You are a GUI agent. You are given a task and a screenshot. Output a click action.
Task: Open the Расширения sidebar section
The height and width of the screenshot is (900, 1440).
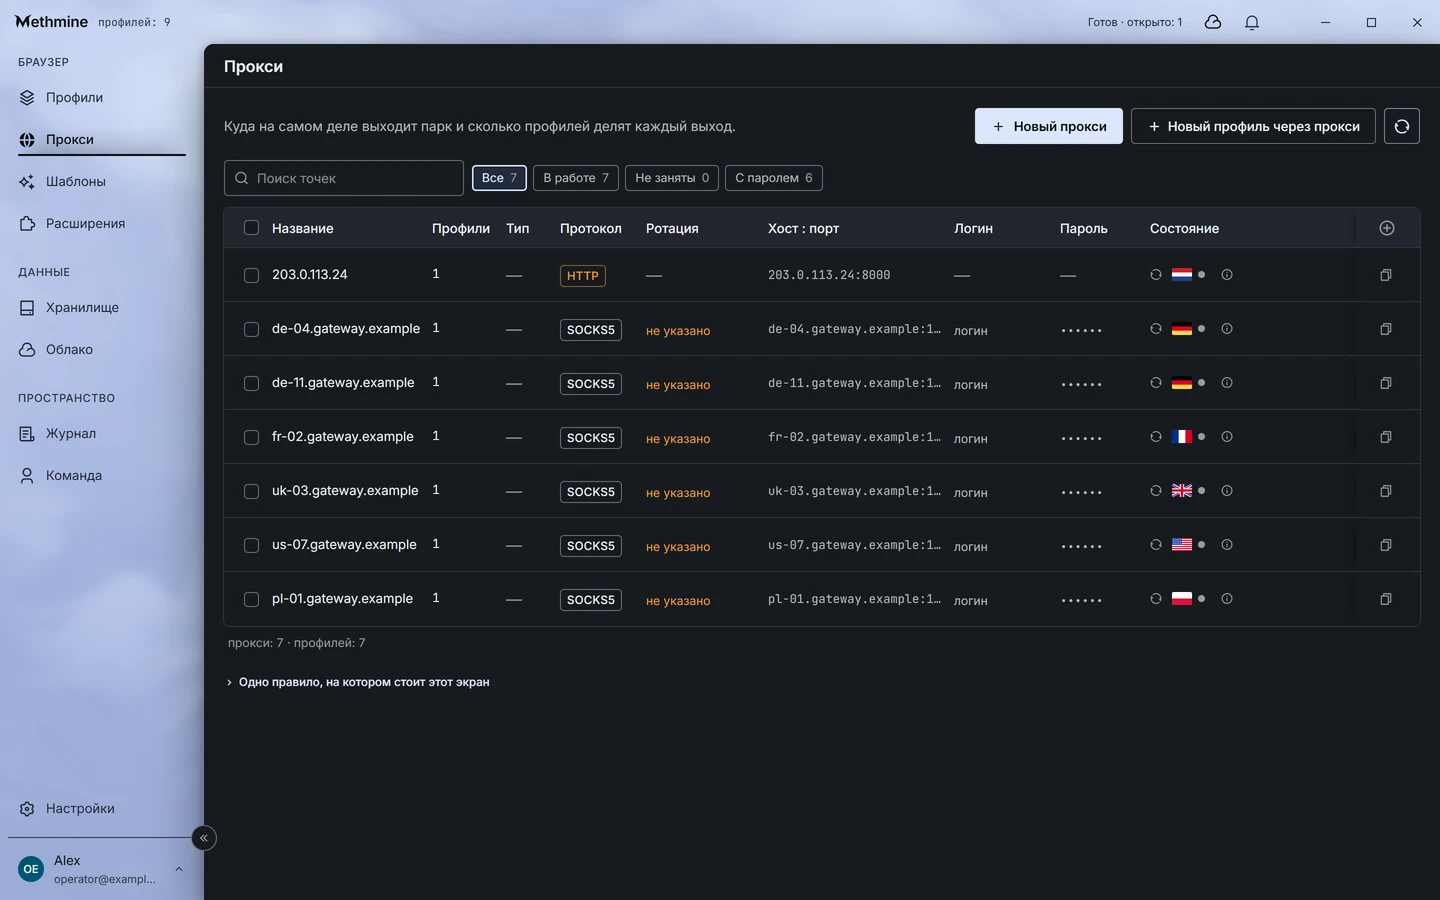pos(101,224)
